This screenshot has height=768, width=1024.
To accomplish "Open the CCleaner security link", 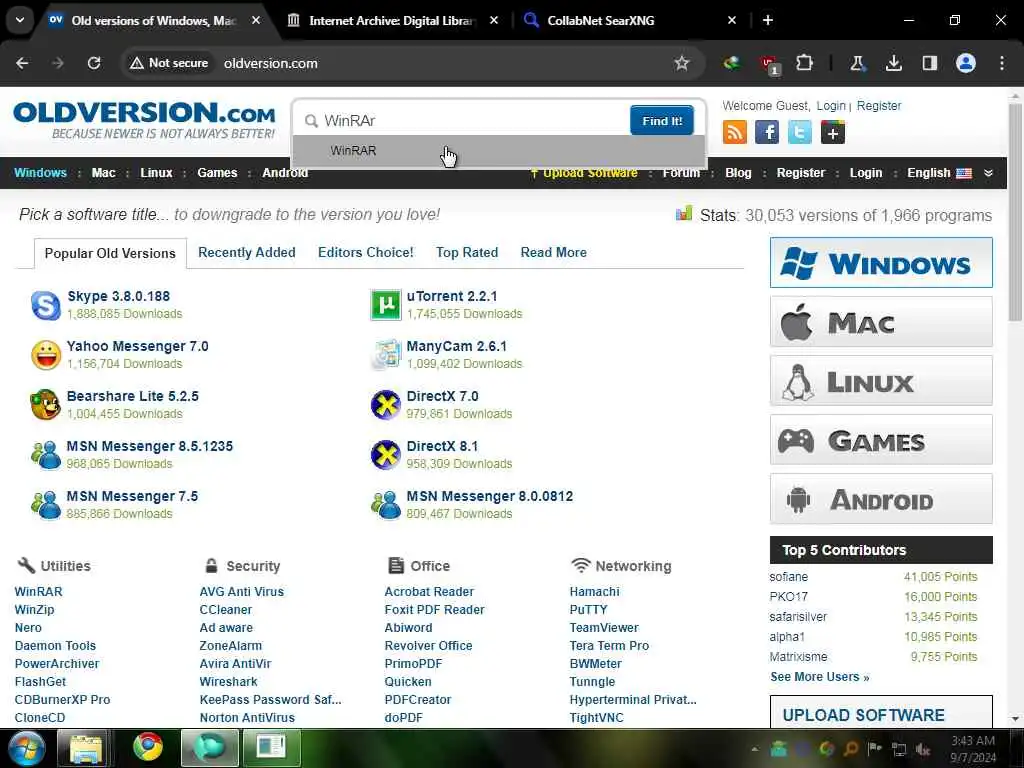I will (225, 610).
